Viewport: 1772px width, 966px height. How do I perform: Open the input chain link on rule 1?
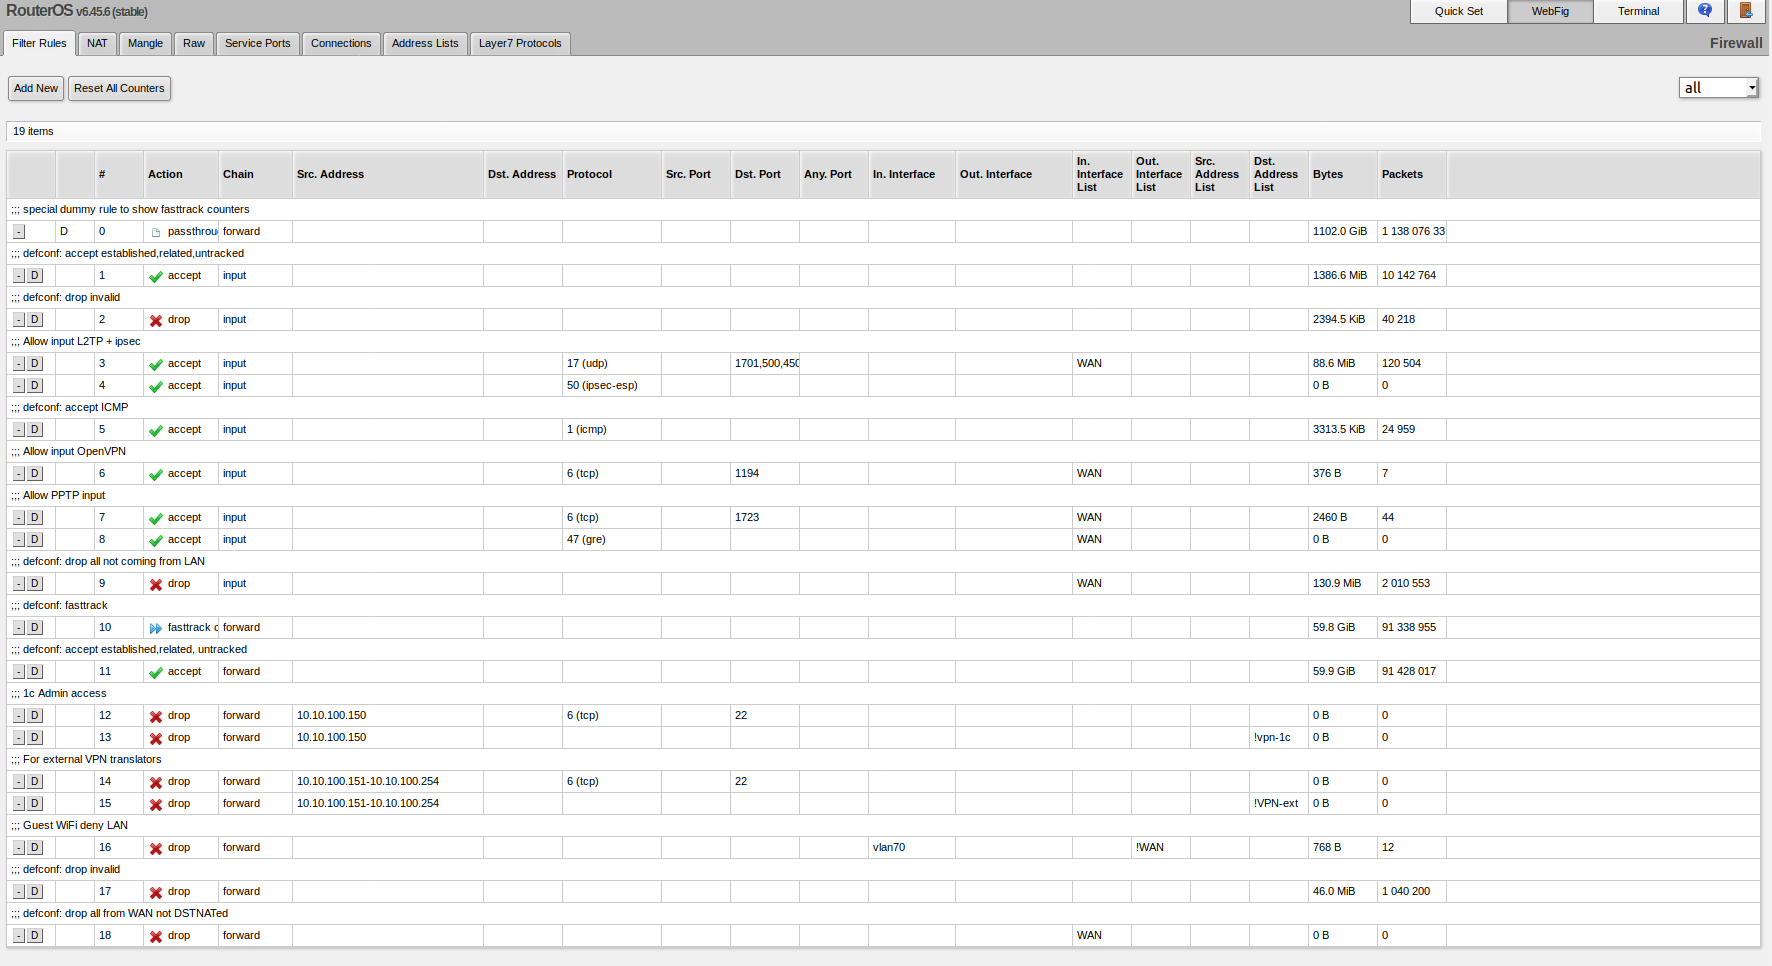234,275
